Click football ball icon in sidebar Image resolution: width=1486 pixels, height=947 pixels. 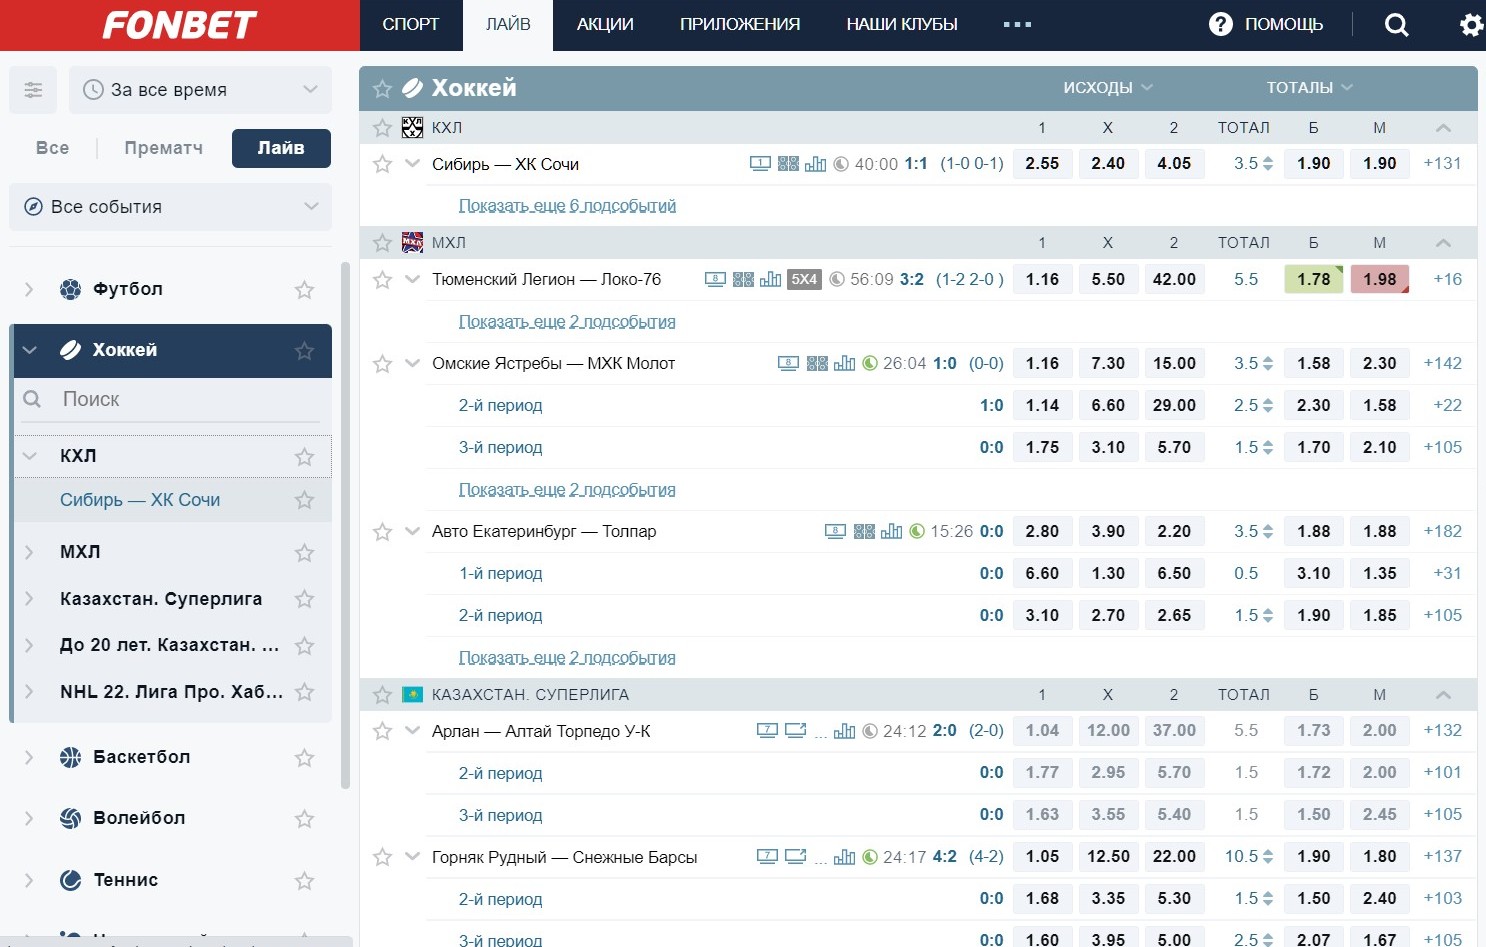70,289
